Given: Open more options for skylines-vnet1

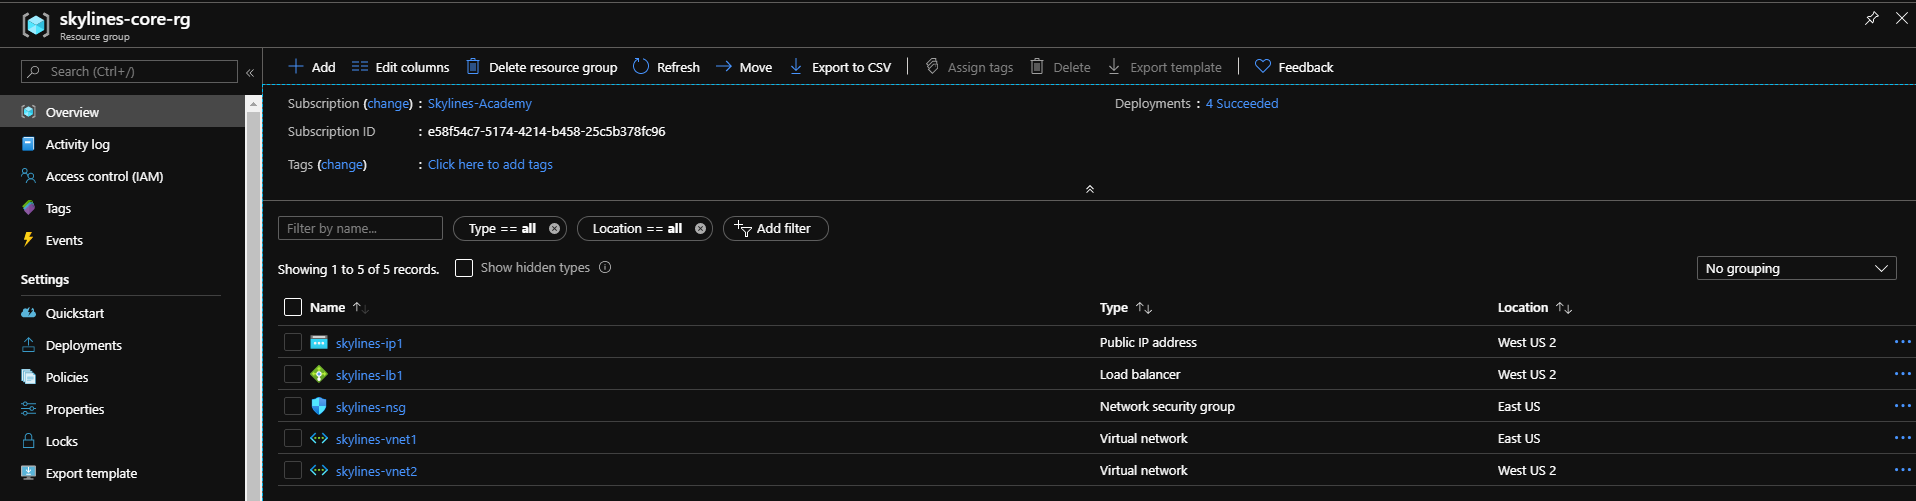Looking at the screenshot, I should click(x=1902, y=438).
